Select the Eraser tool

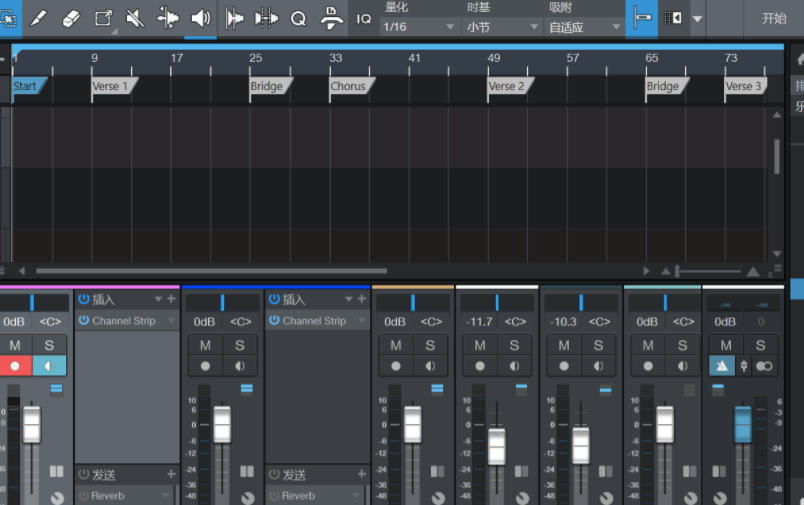71,18
